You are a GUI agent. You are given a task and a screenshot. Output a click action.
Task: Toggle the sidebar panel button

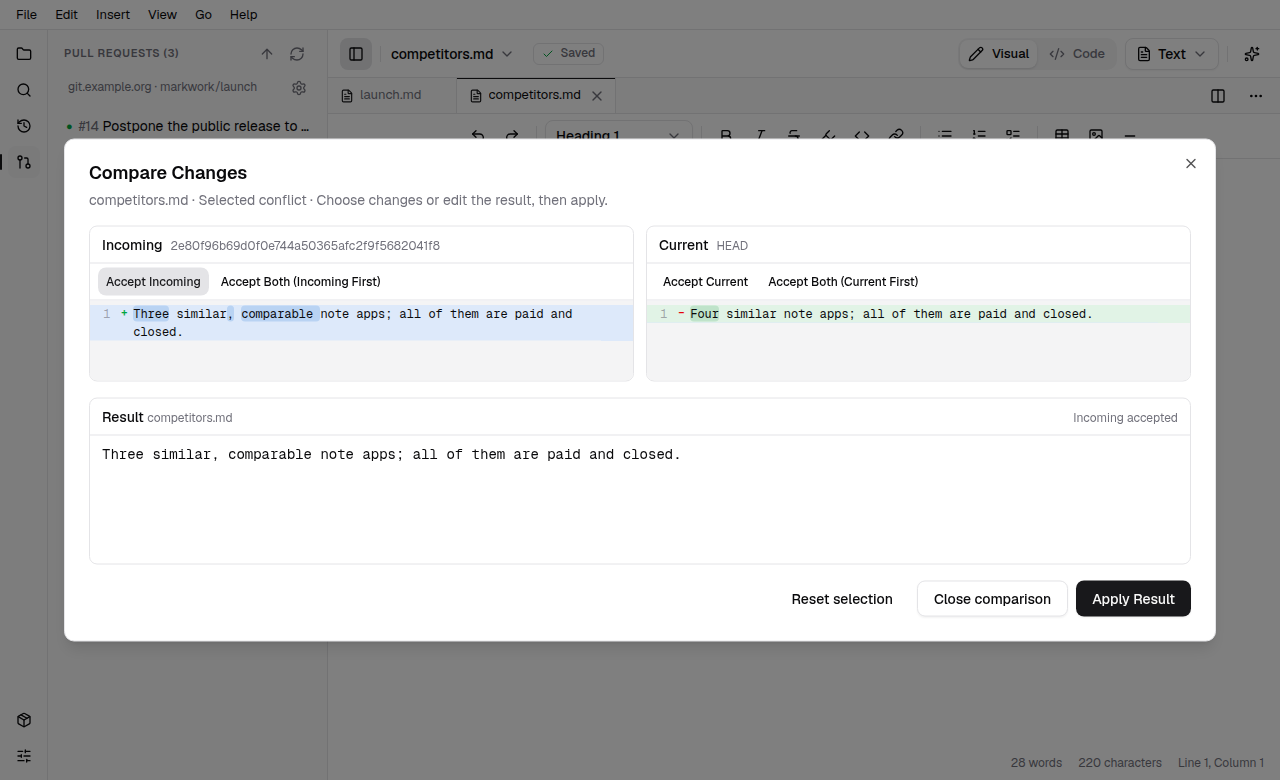pyautogui.click(x=356, y=54)
